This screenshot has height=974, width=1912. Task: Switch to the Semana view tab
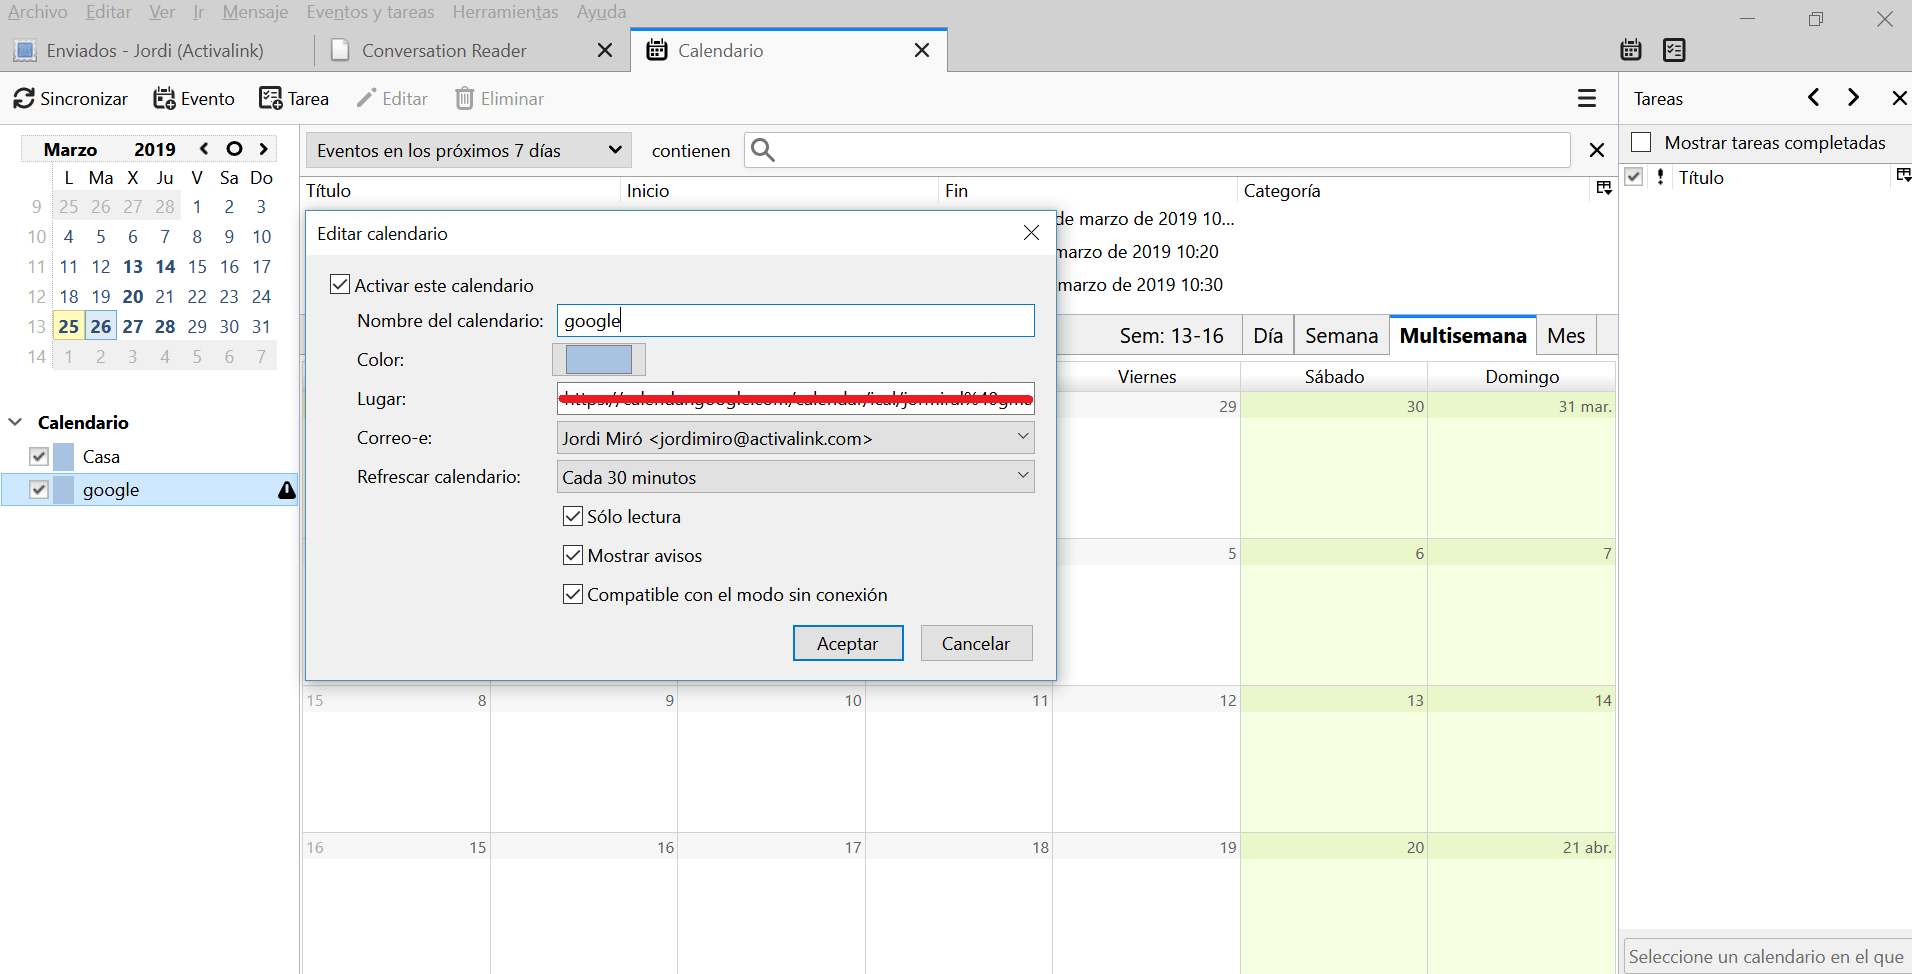point(1341,336)
